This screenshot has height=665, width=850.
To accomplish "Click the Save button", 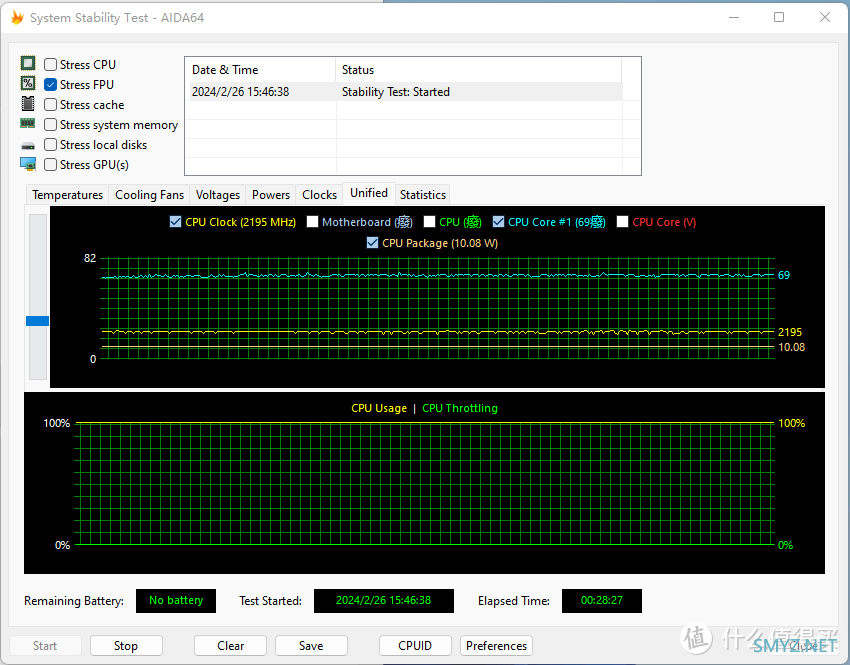I will coord(311,645).
